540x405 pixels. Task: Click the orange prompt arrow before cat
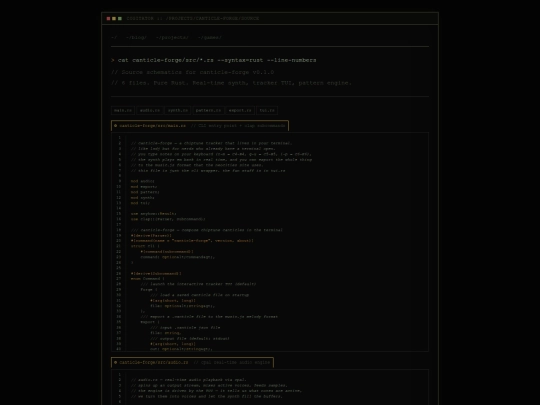[x=113, y=60]
